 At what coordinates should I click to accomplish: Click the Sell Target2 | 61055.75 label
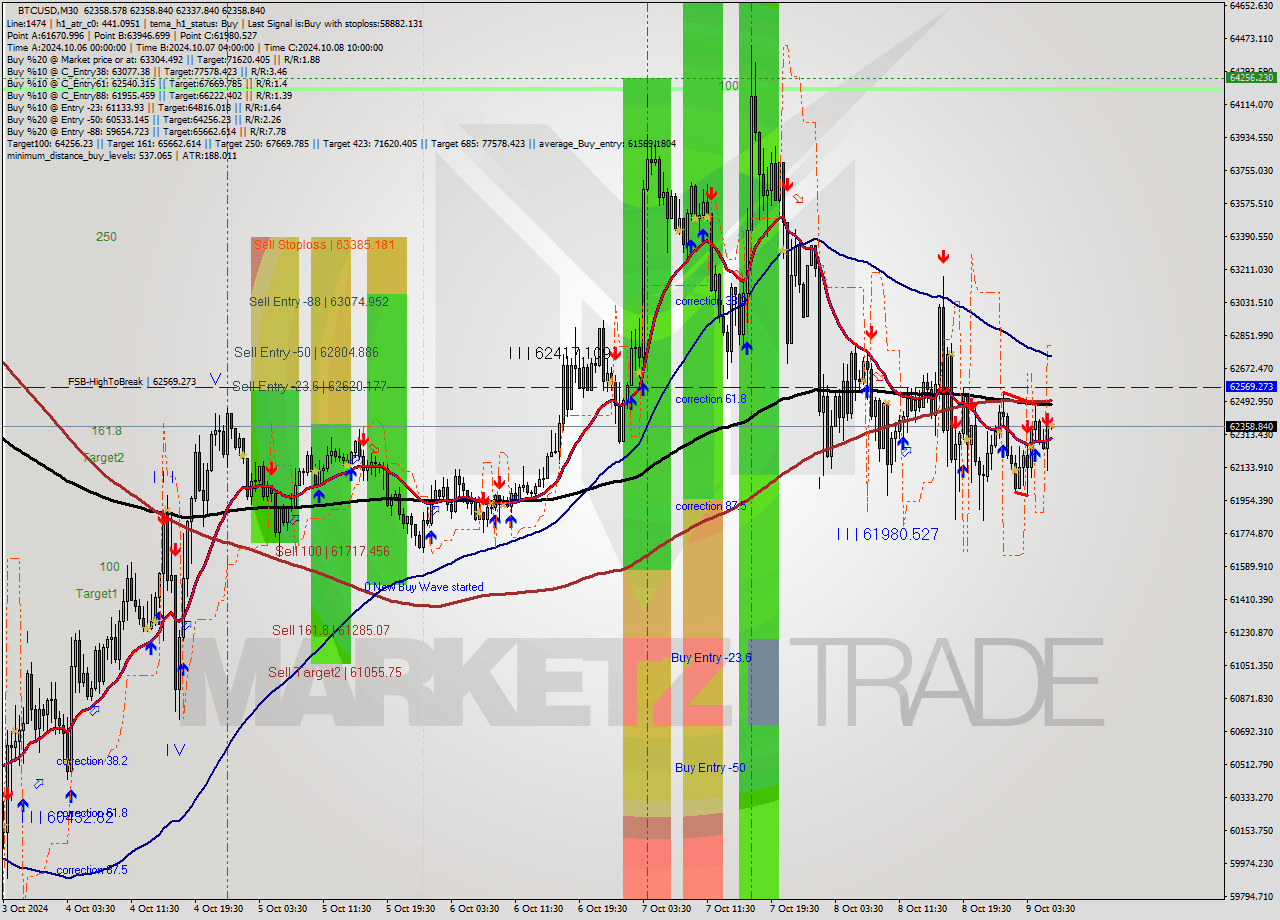(x=335, y=673)
